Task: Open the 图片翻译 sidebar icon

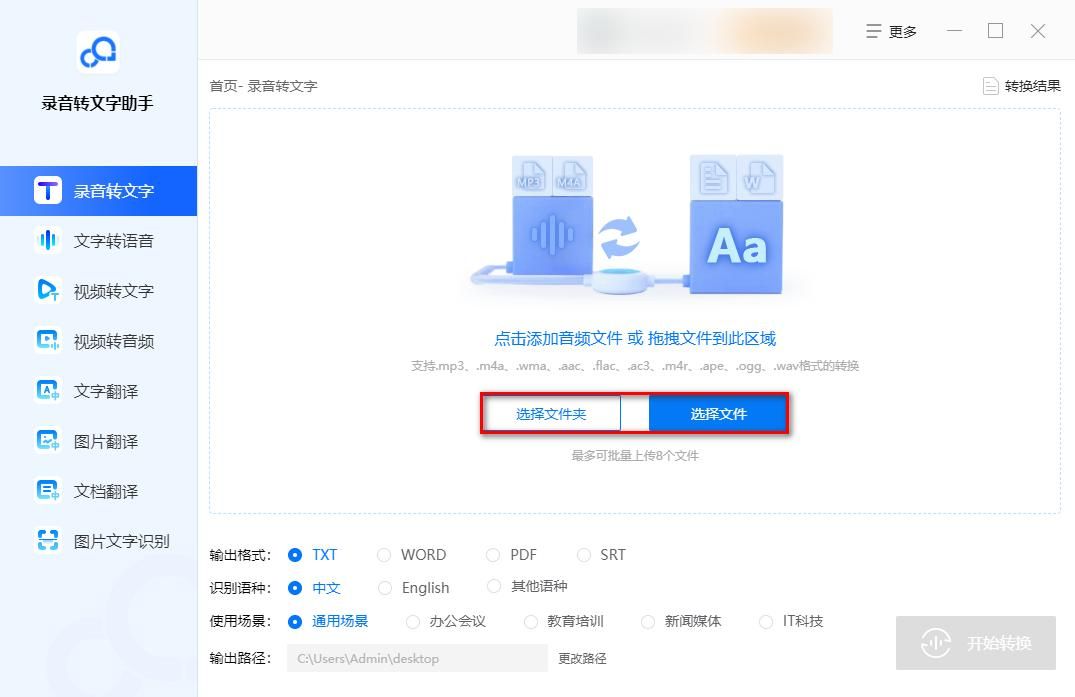Action: click(48, 441)
